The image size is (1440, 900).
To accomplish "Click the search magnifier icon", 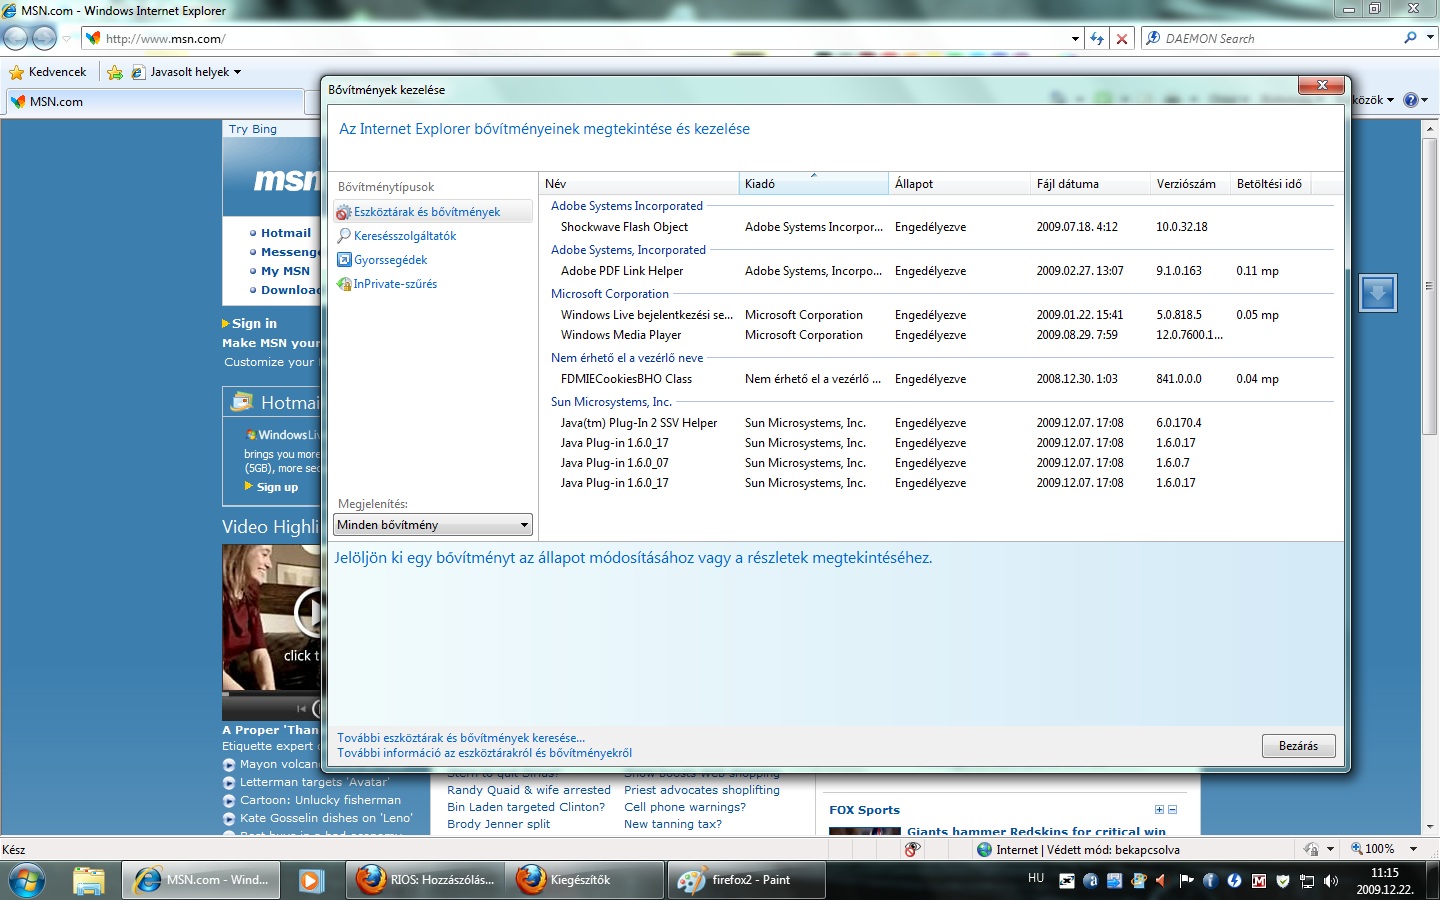I will coord(1410,38).
